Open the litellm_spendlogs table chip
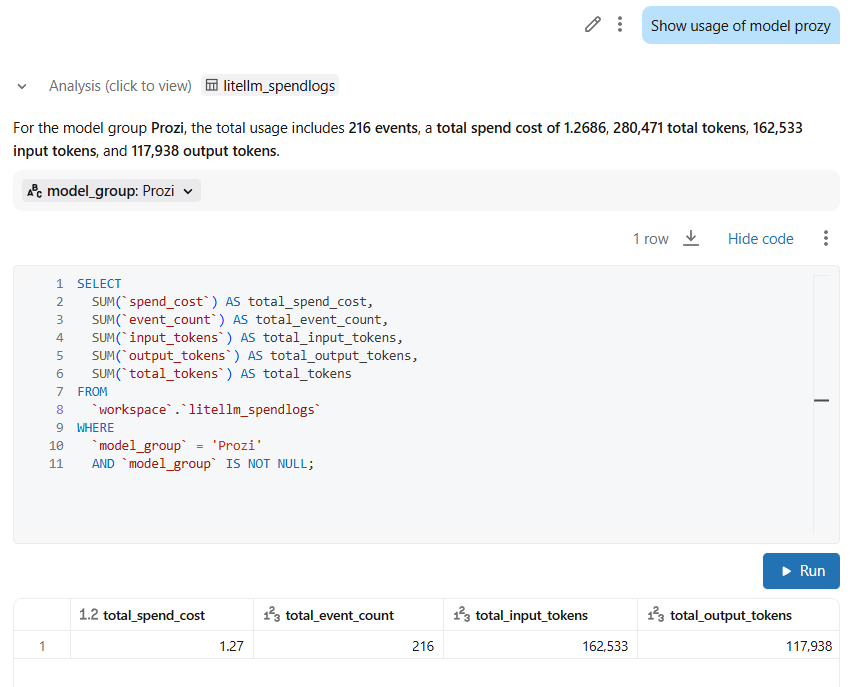 coord(270,86)
